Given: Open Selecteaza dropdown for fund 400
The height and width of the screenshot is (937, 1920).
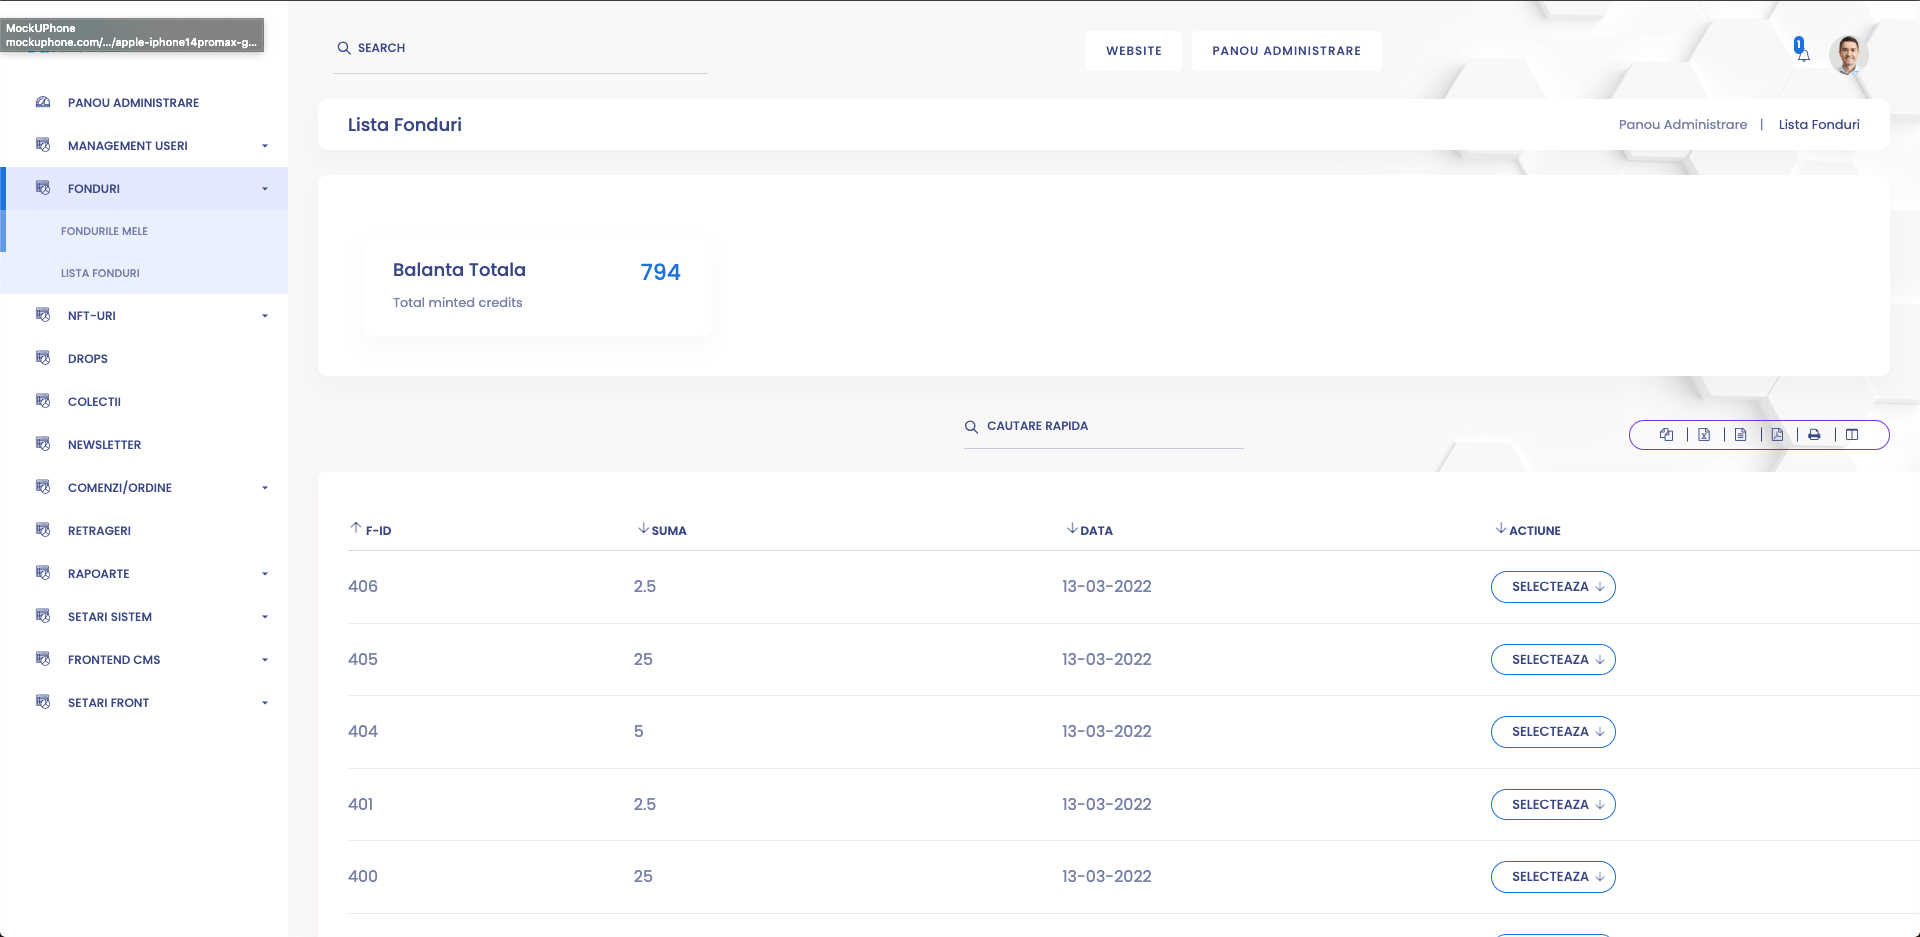Looking at the screenshot, I should point(1553,877).
